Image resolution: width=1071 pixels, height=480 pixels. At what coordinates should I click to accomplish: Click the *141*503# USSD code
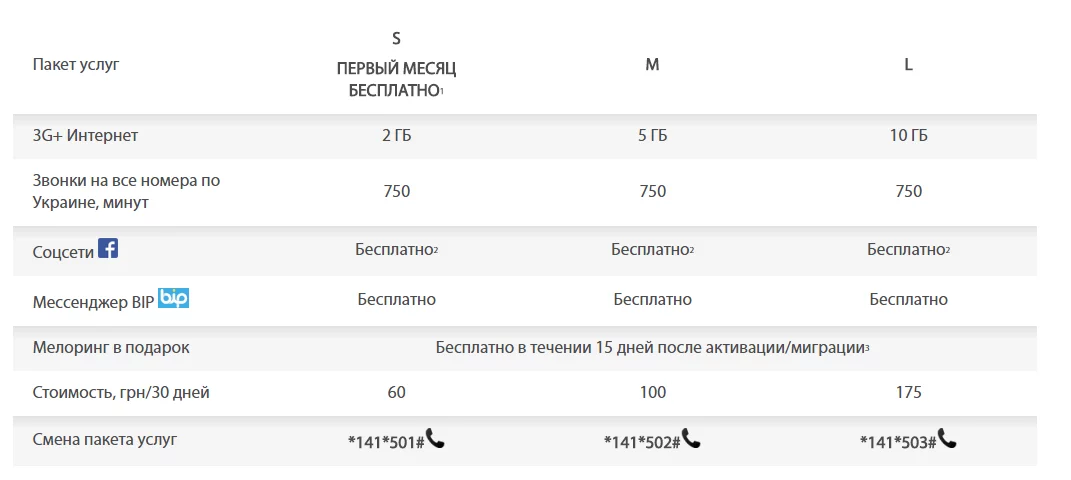pos(898,441)
